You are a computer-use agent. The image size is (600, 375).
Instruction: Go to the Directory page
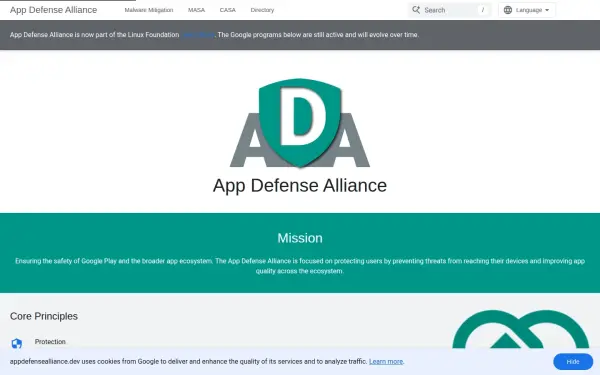pos(262,10)
